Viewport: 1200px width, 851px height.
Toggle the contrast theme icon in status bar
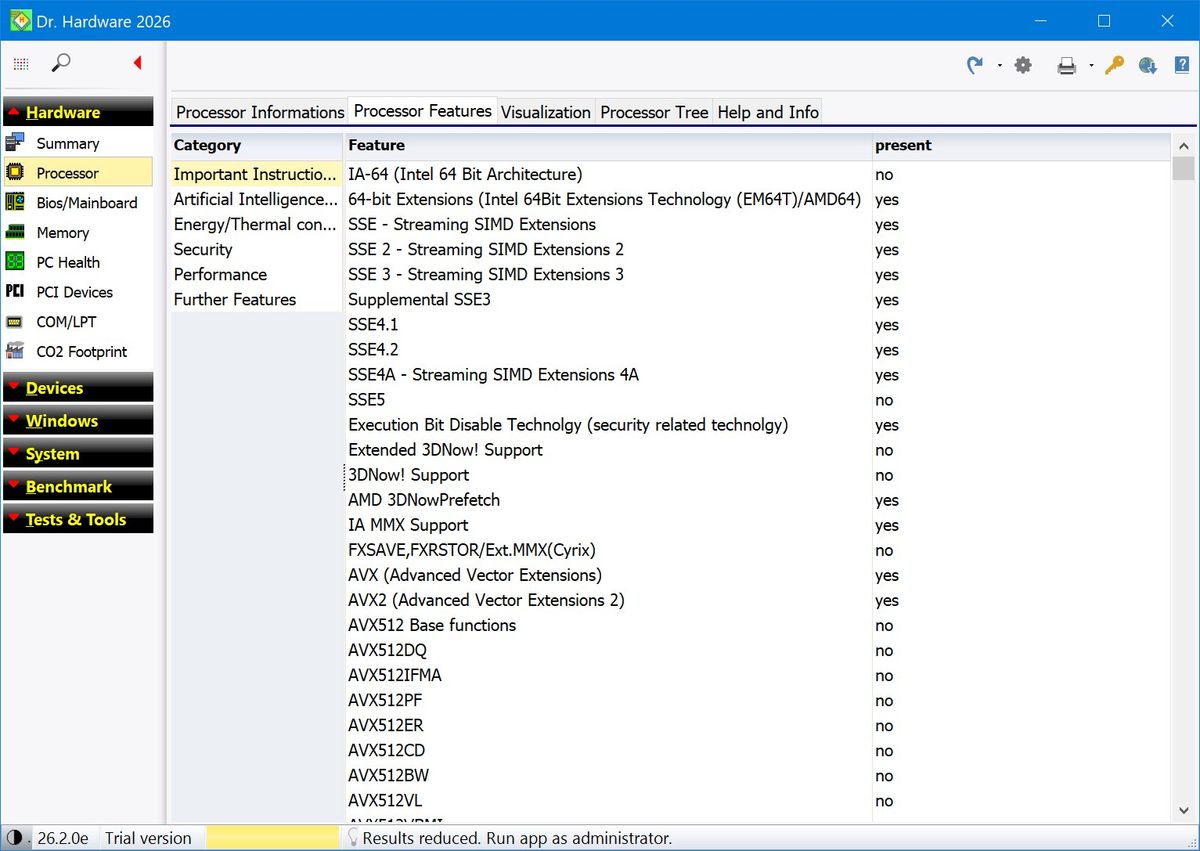[x=14, y=838]
